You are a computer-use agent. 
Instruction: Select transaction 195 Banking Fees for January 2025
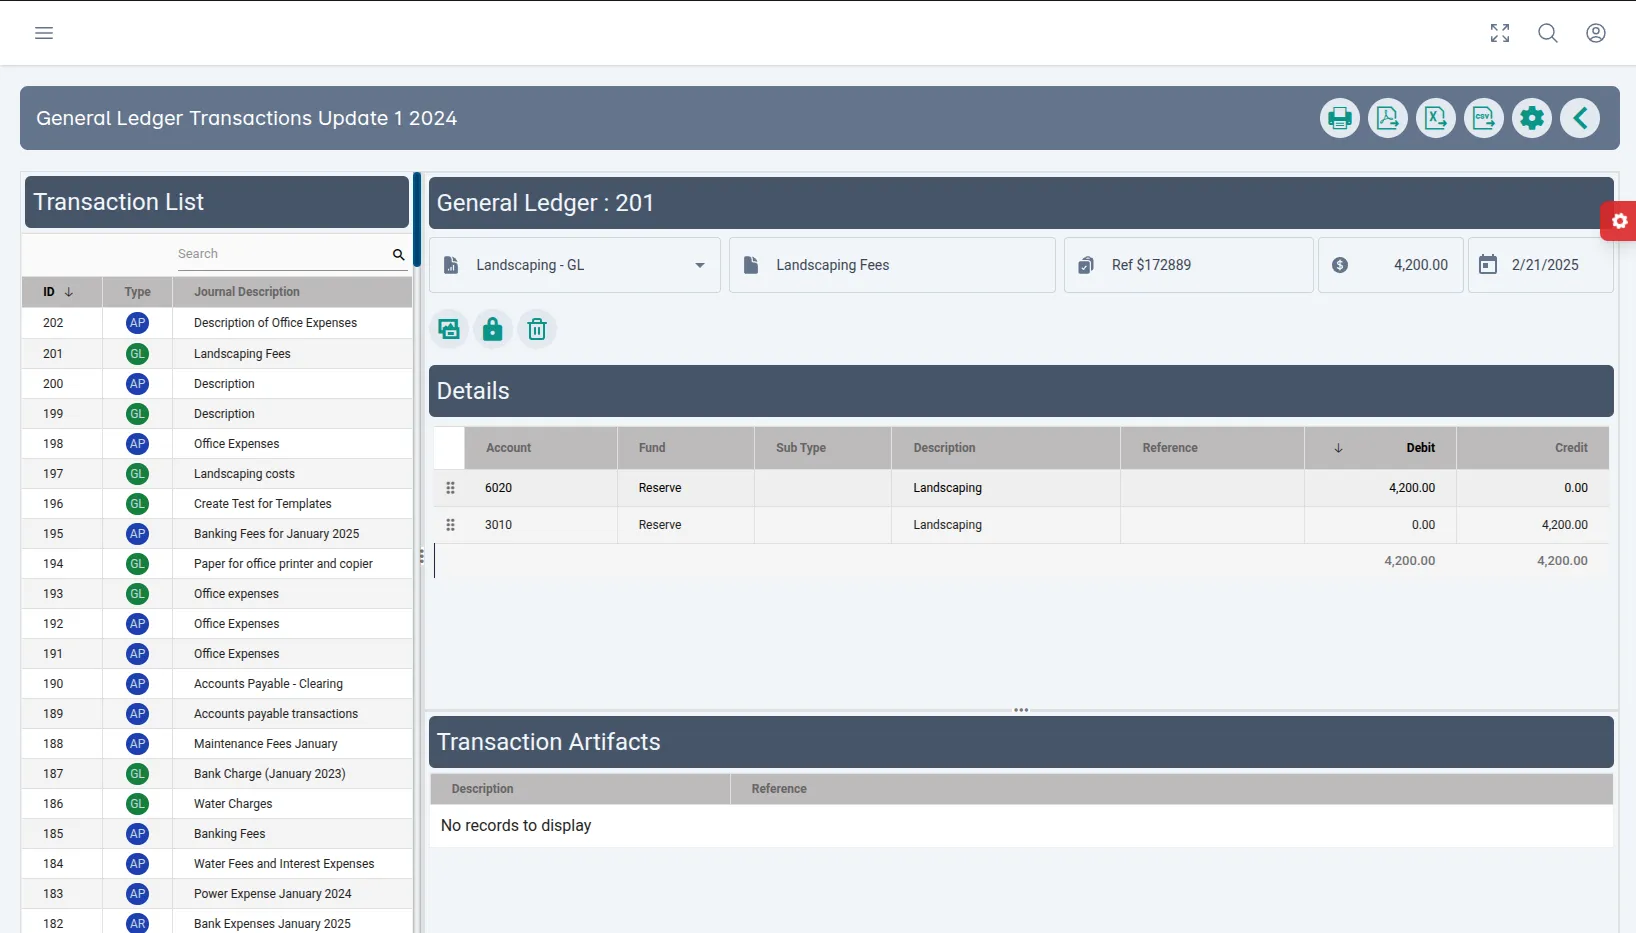tap(276, 534)
